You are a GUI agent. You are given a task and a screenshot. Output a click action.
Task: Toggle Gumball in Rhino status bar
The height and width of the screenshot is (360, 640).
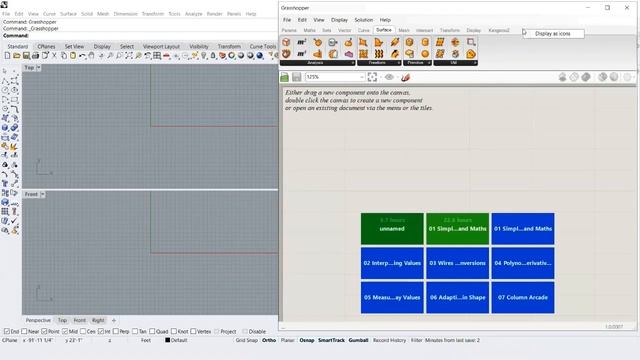pos(358,340)
